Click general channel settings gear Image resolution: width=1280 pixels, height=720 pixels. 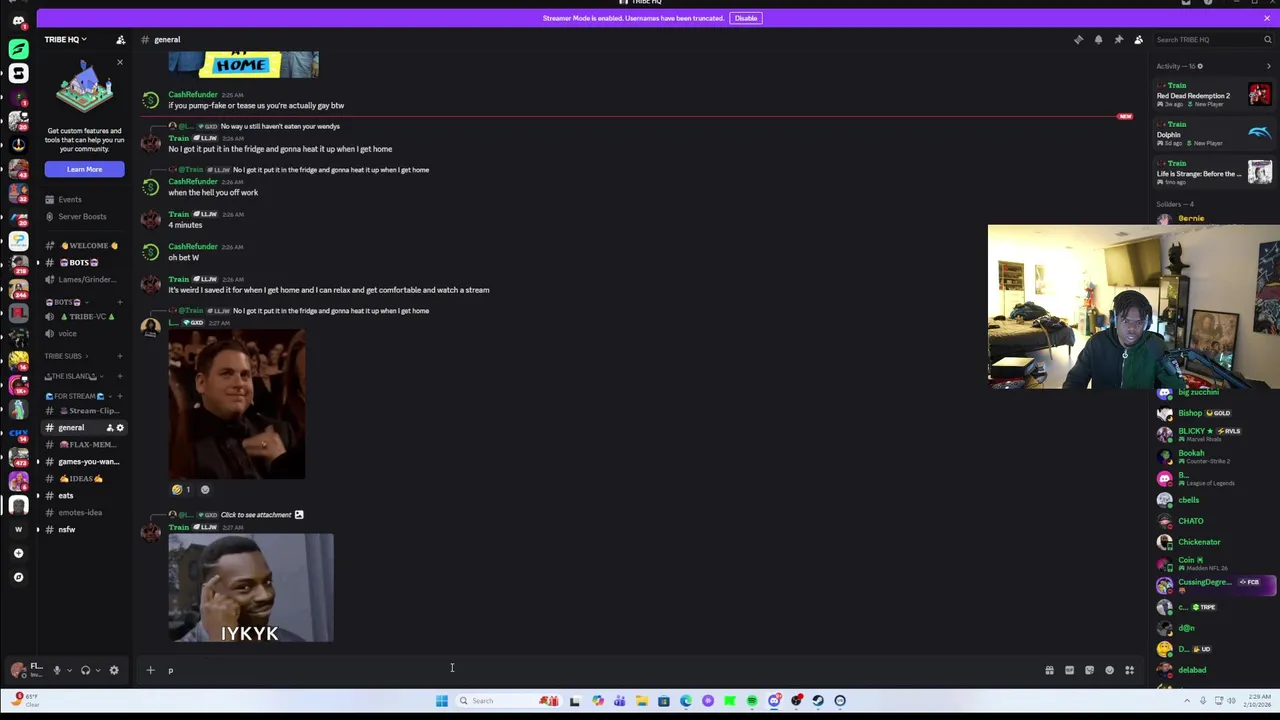(120, 428)
